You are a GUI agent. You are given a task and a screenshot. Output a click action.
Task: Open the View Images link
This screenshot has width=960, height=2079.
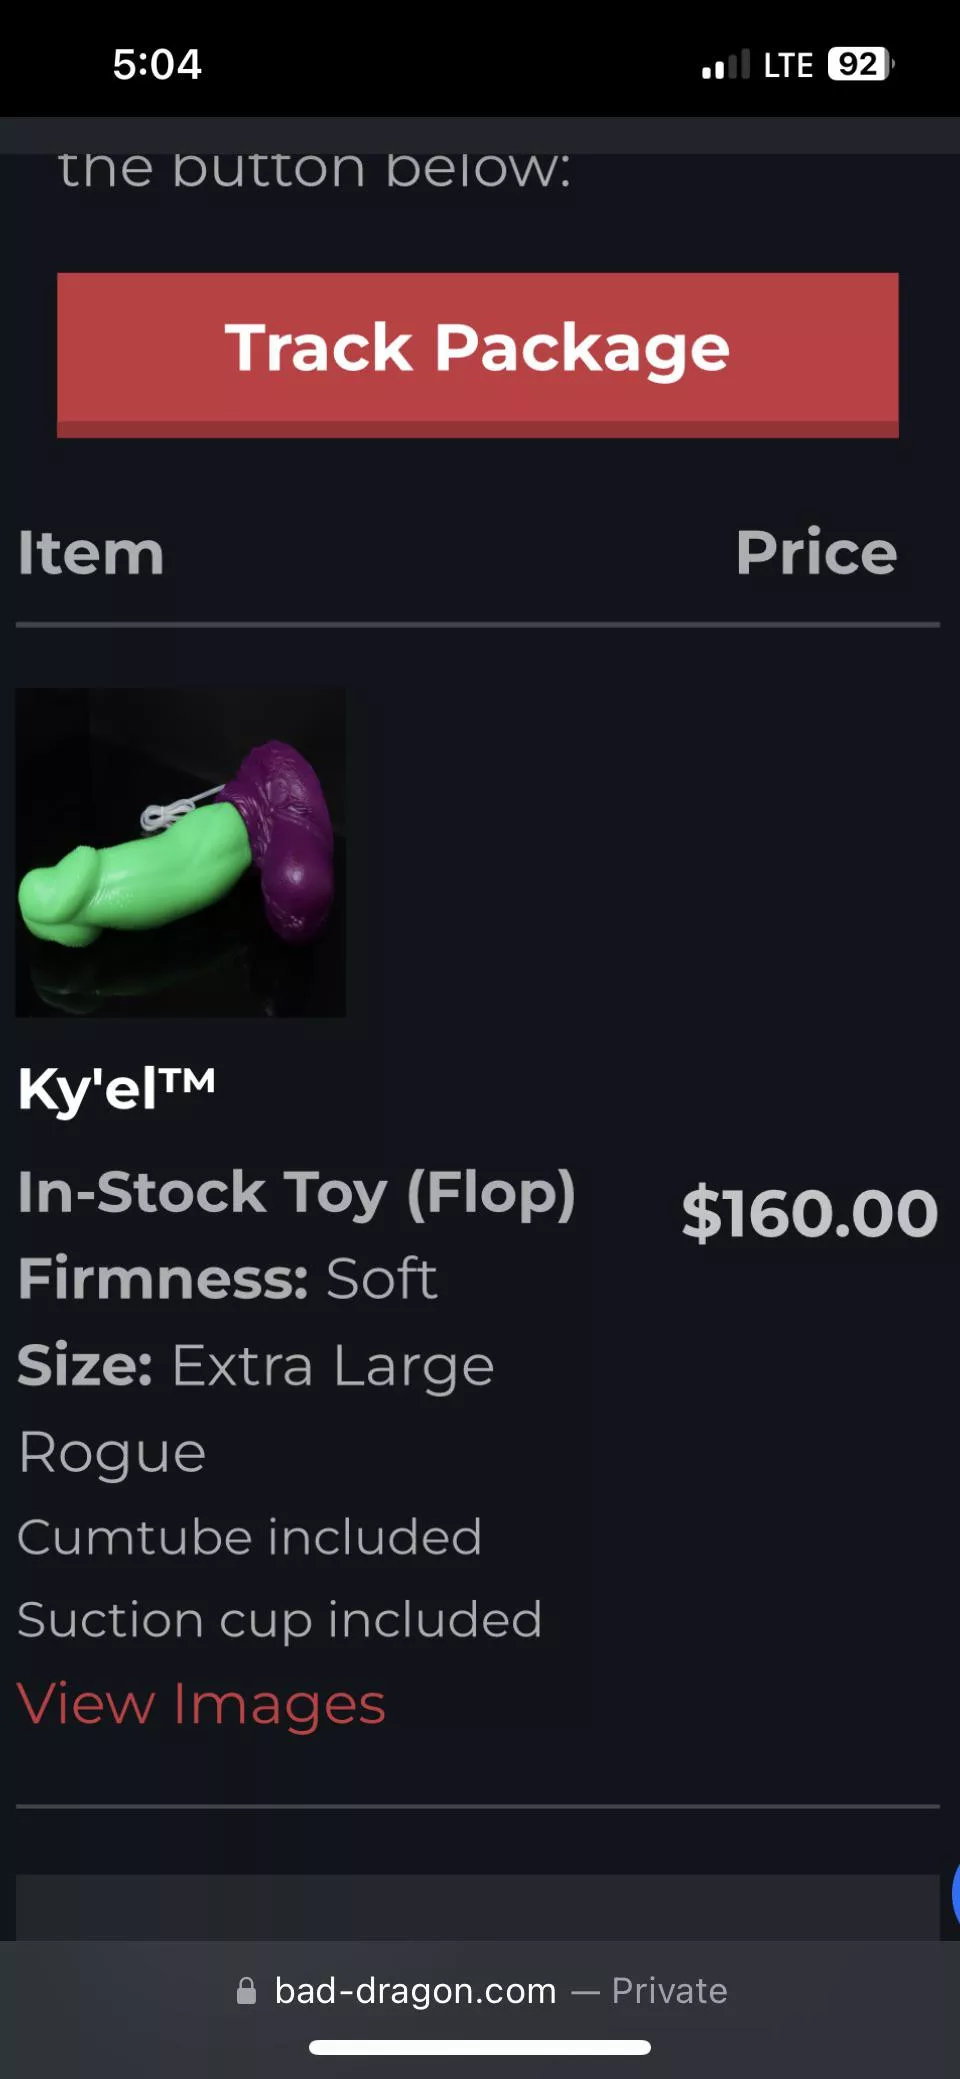tap(200, 1703)
